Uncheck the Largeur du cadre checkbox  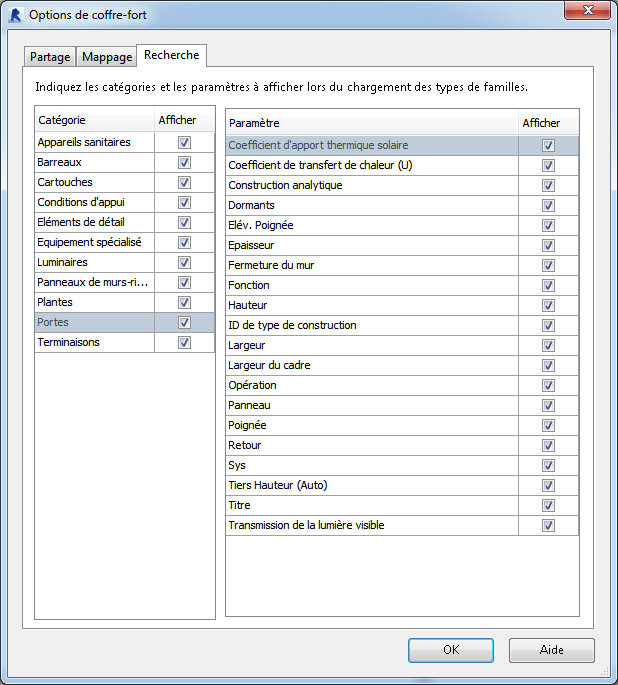(x=548, y=366)
